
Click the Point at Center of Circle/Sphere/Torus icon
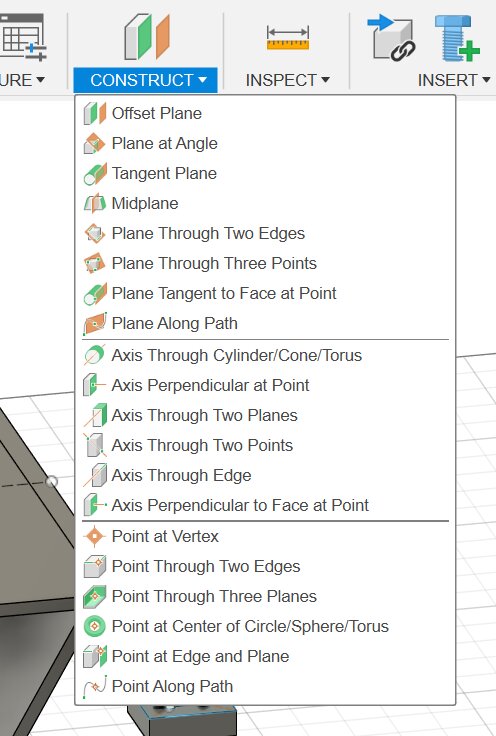95,626
